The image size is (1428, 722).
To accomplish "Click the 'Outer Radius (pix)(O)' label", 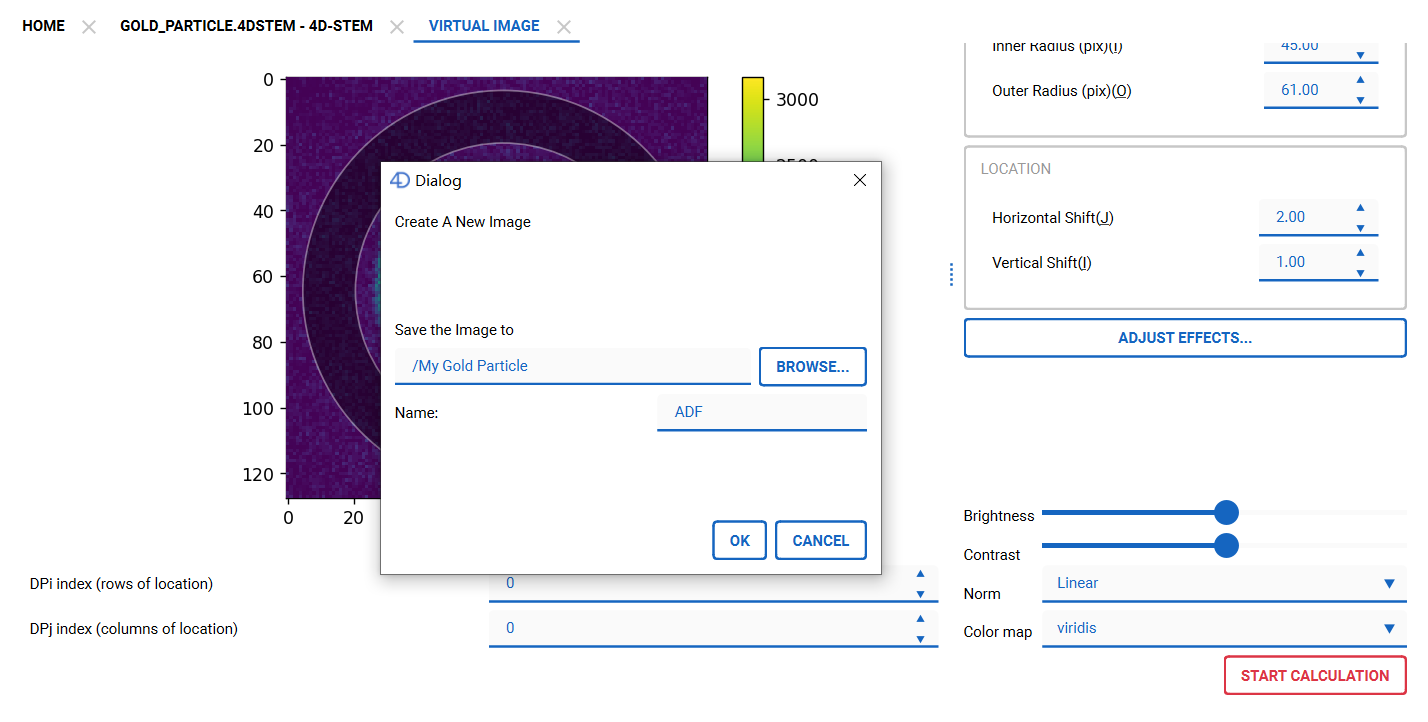I will (1062, 91).
